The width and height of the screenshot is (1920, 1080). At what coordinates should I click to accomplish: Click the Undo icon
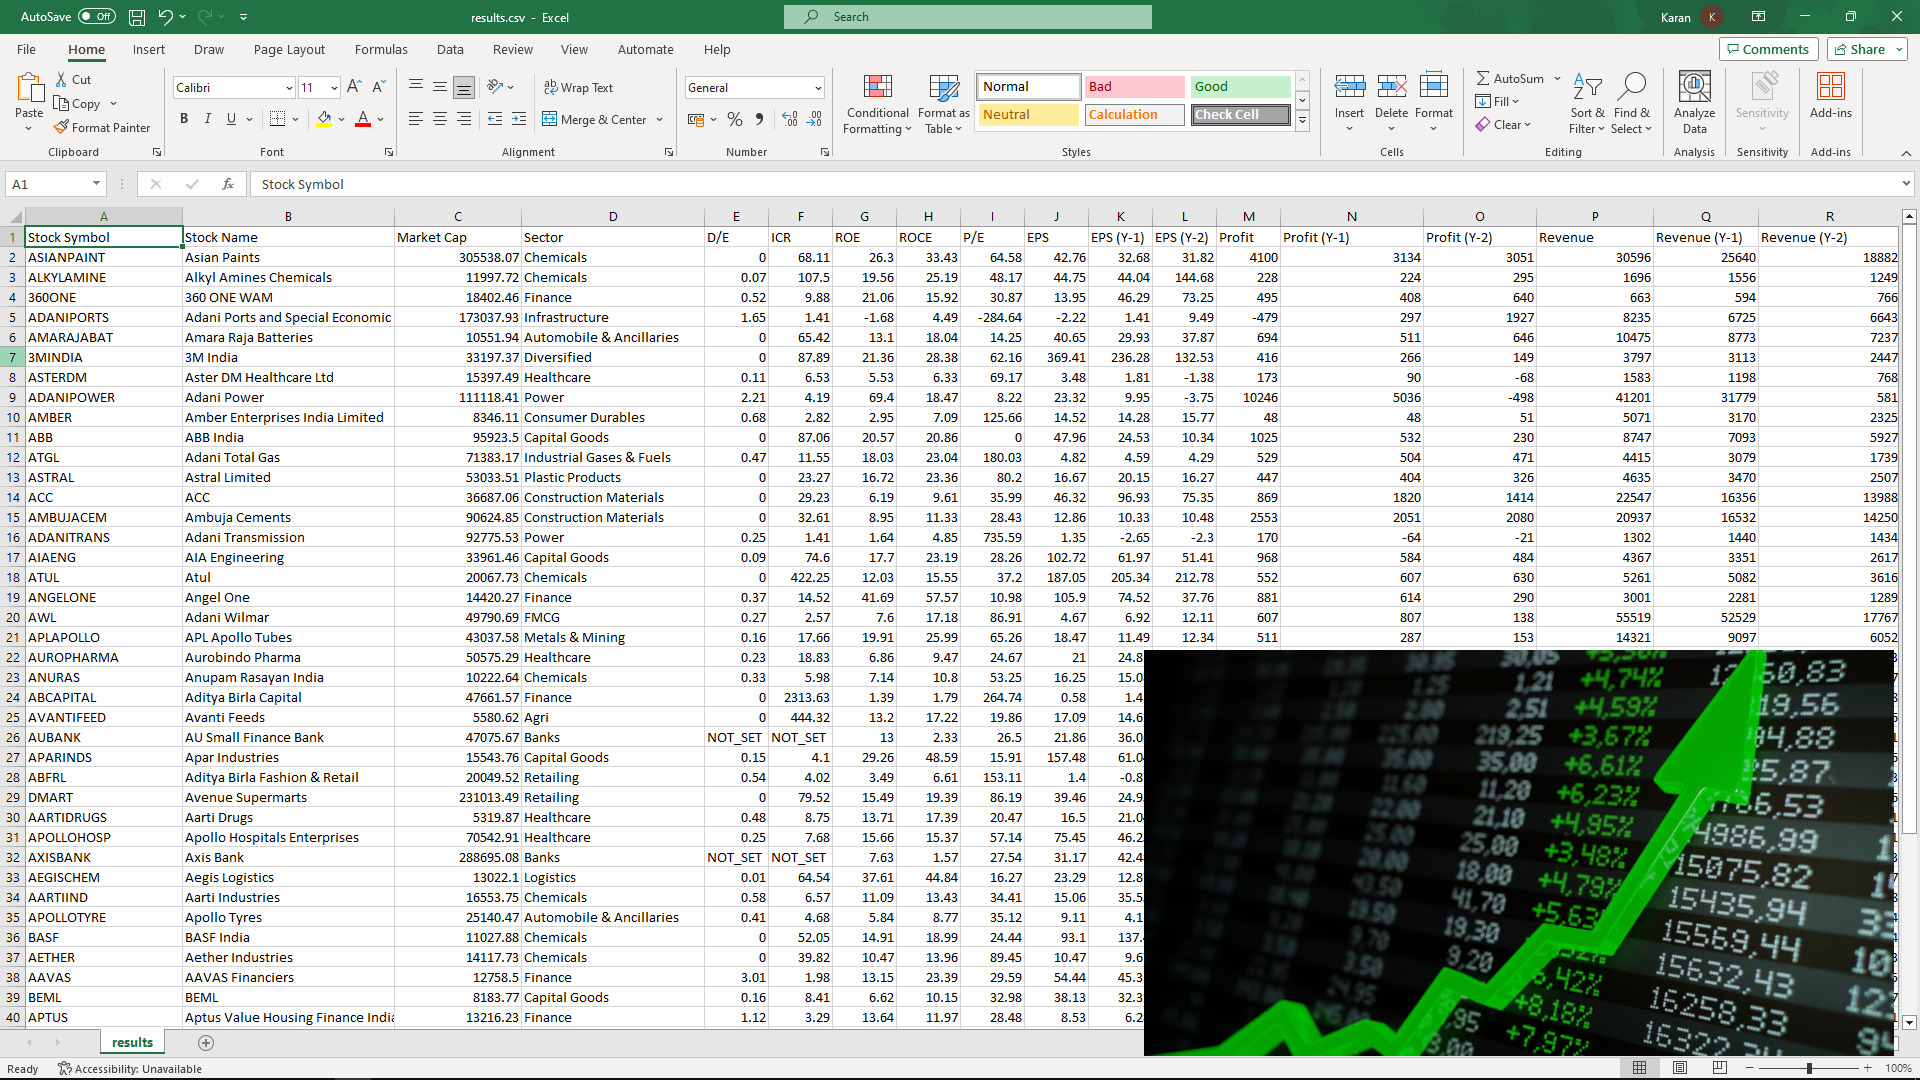pos(165,17)
